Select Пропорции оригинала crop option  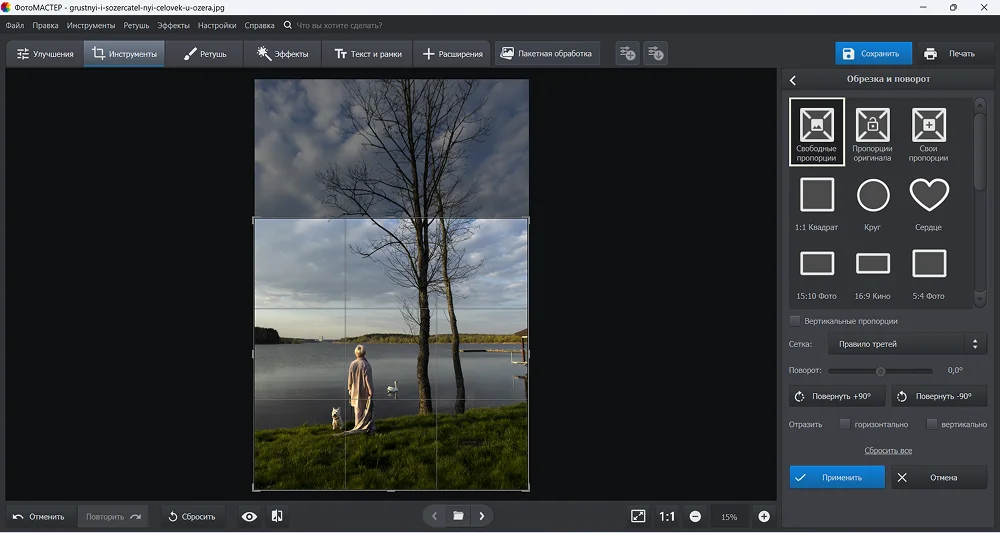coord(873,126)
